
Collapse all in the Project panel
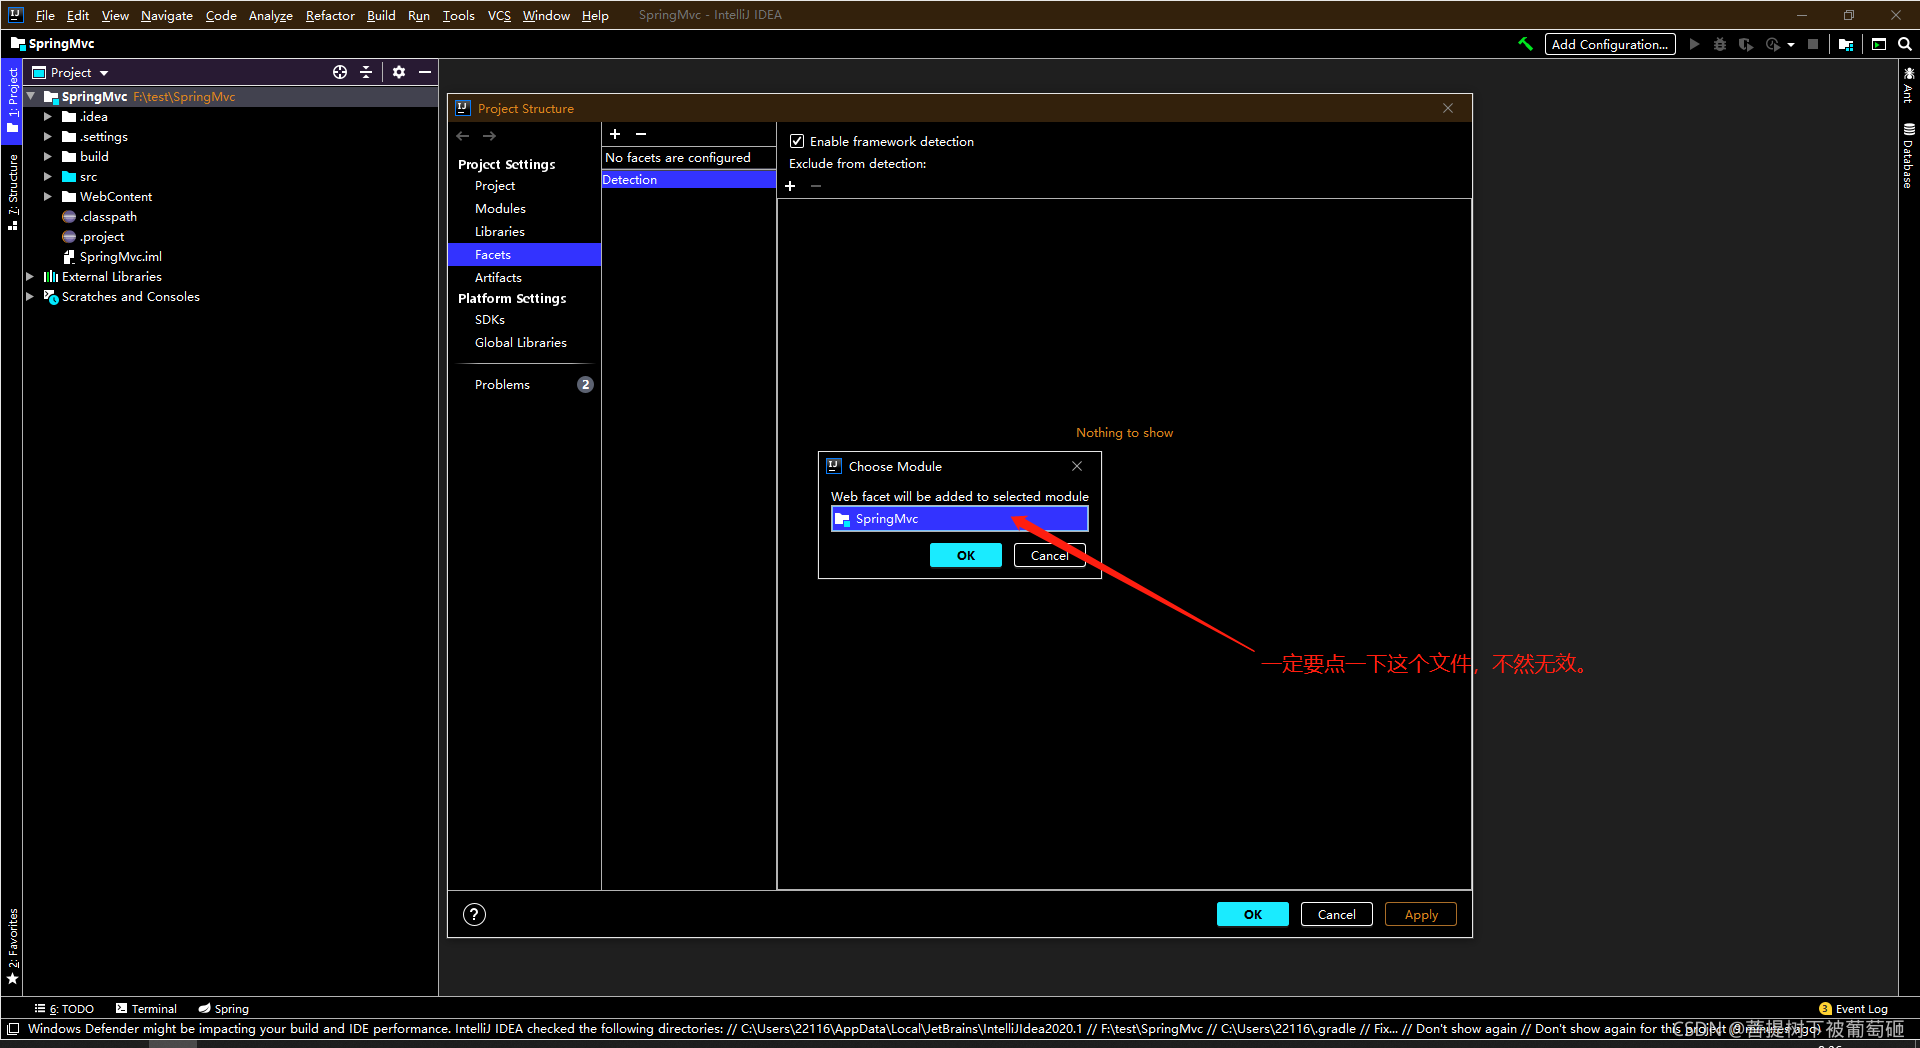[366, 72]
